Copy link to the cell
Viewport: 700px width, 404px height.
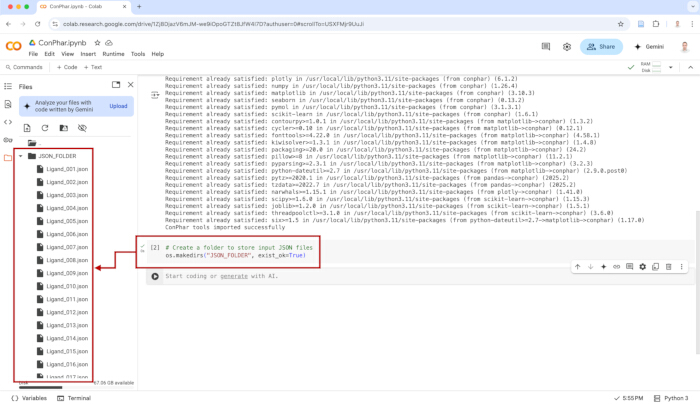[x=616, y=267]
